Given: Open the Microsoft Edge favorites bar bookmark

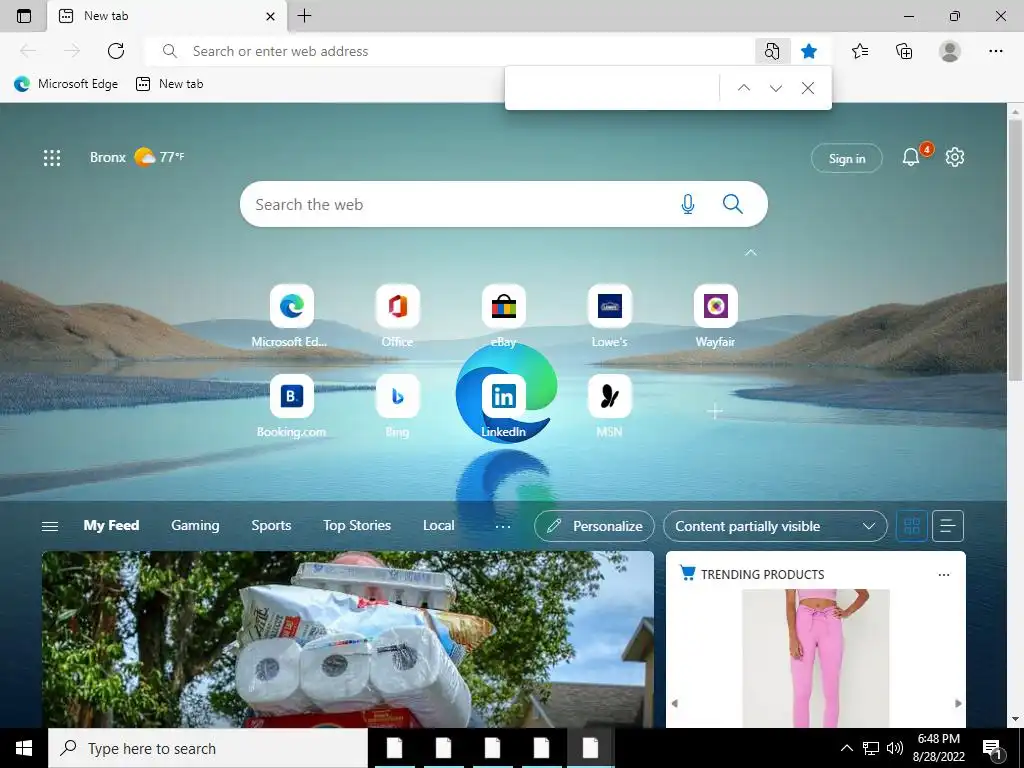Looking at the screenshot, I should tap(66, 84).
